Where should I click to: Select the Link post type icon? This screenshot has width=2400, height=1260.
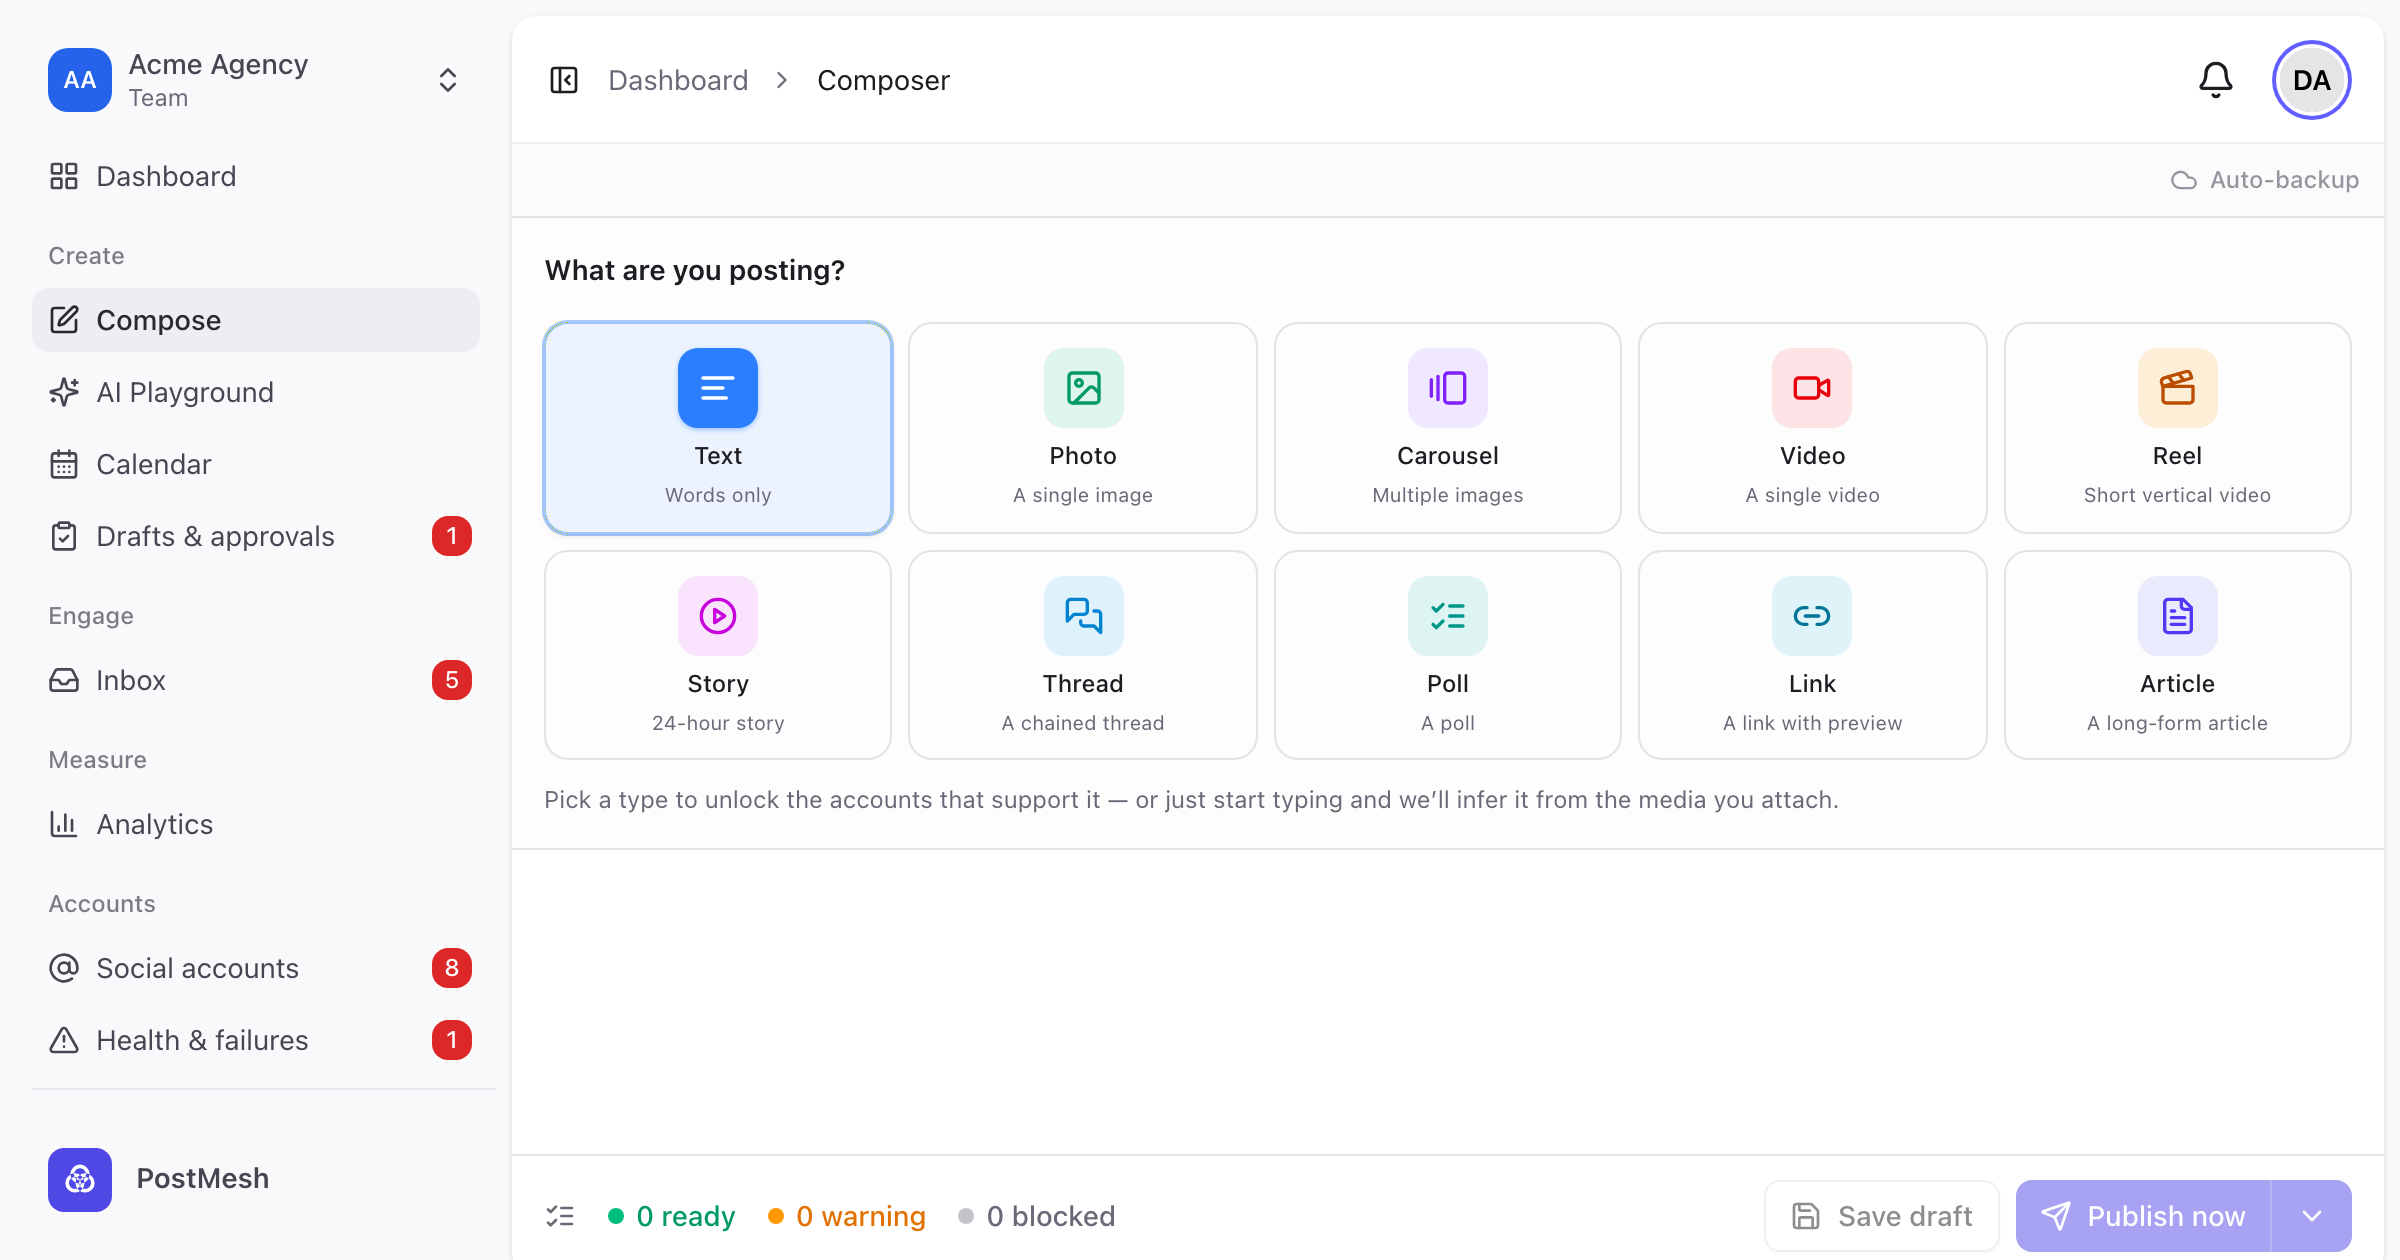pyautogui.click(x=1812, y=616)
